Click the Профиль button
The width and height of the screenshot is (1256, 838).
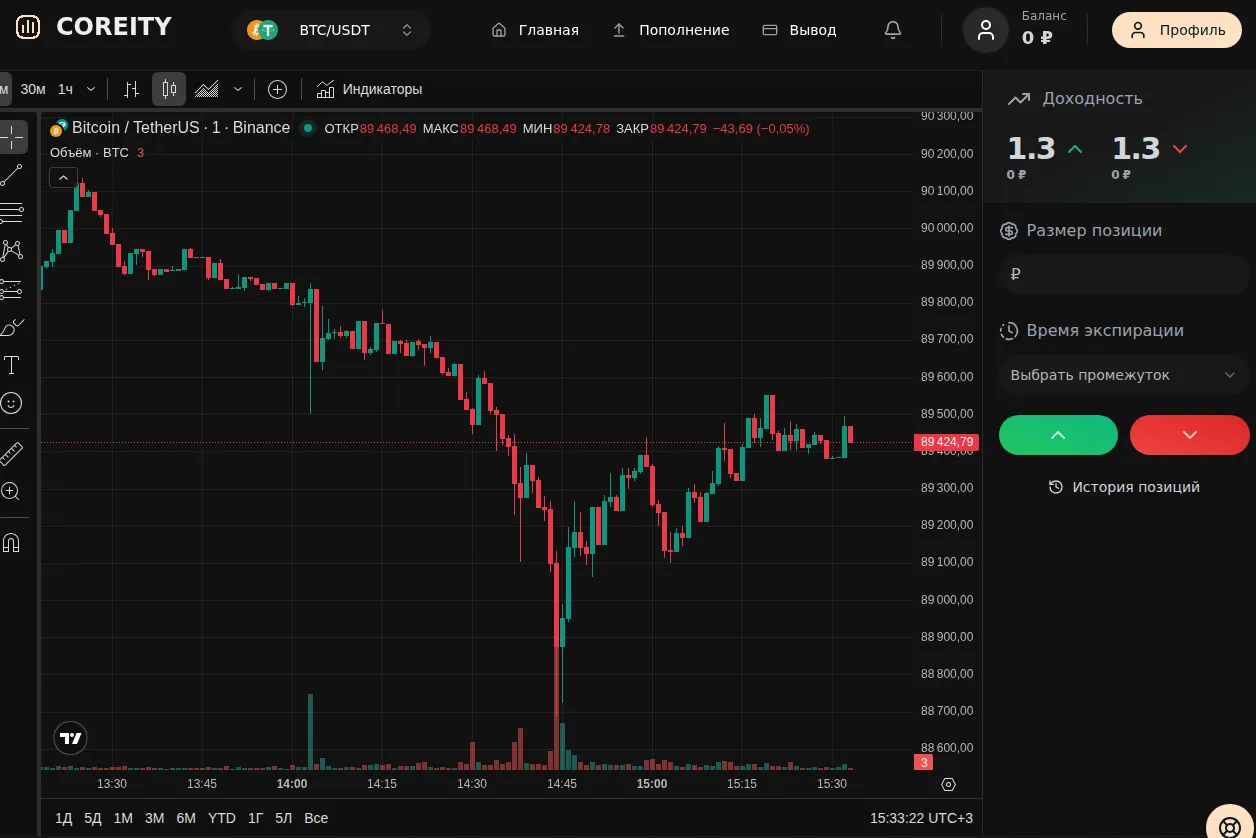tap(1177, 30)
